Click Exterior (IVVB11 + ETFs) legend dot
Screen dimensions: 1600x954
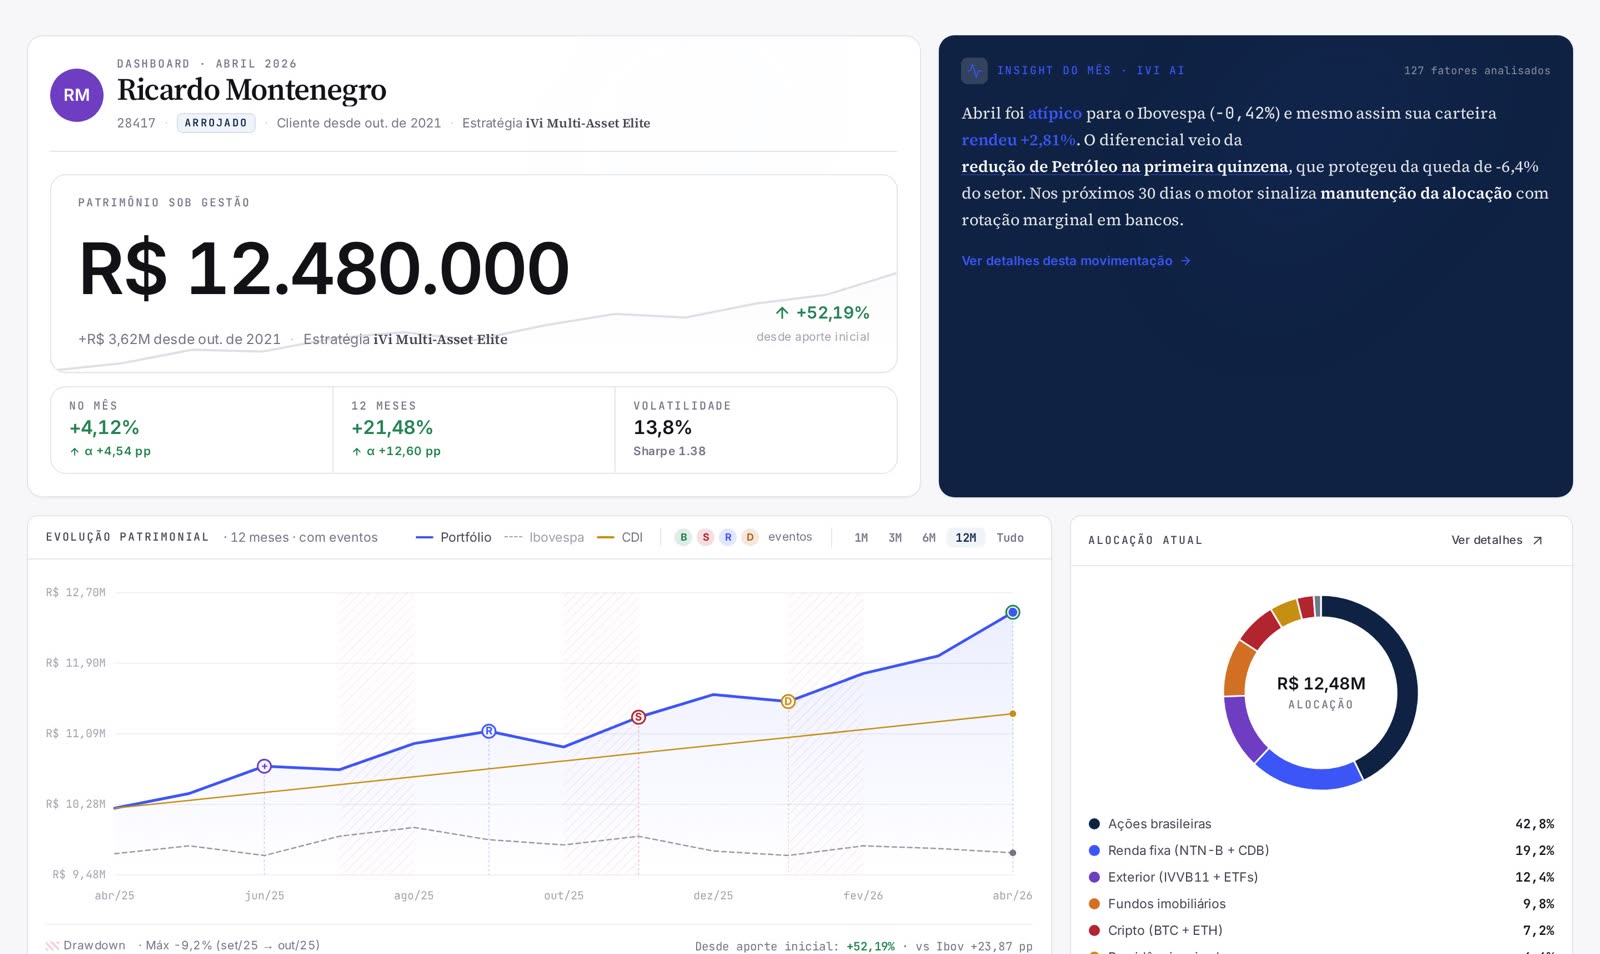click(1094, 877)
